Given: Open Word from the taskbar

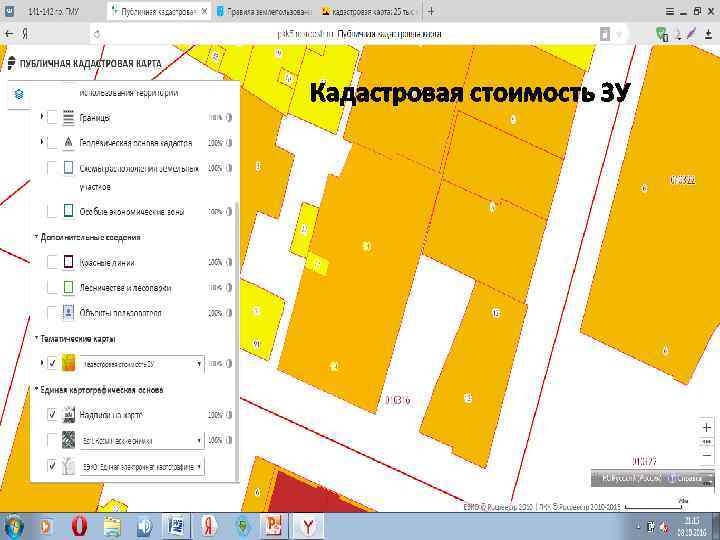Looking at the screenshot, I should click(x=176, y=527).
